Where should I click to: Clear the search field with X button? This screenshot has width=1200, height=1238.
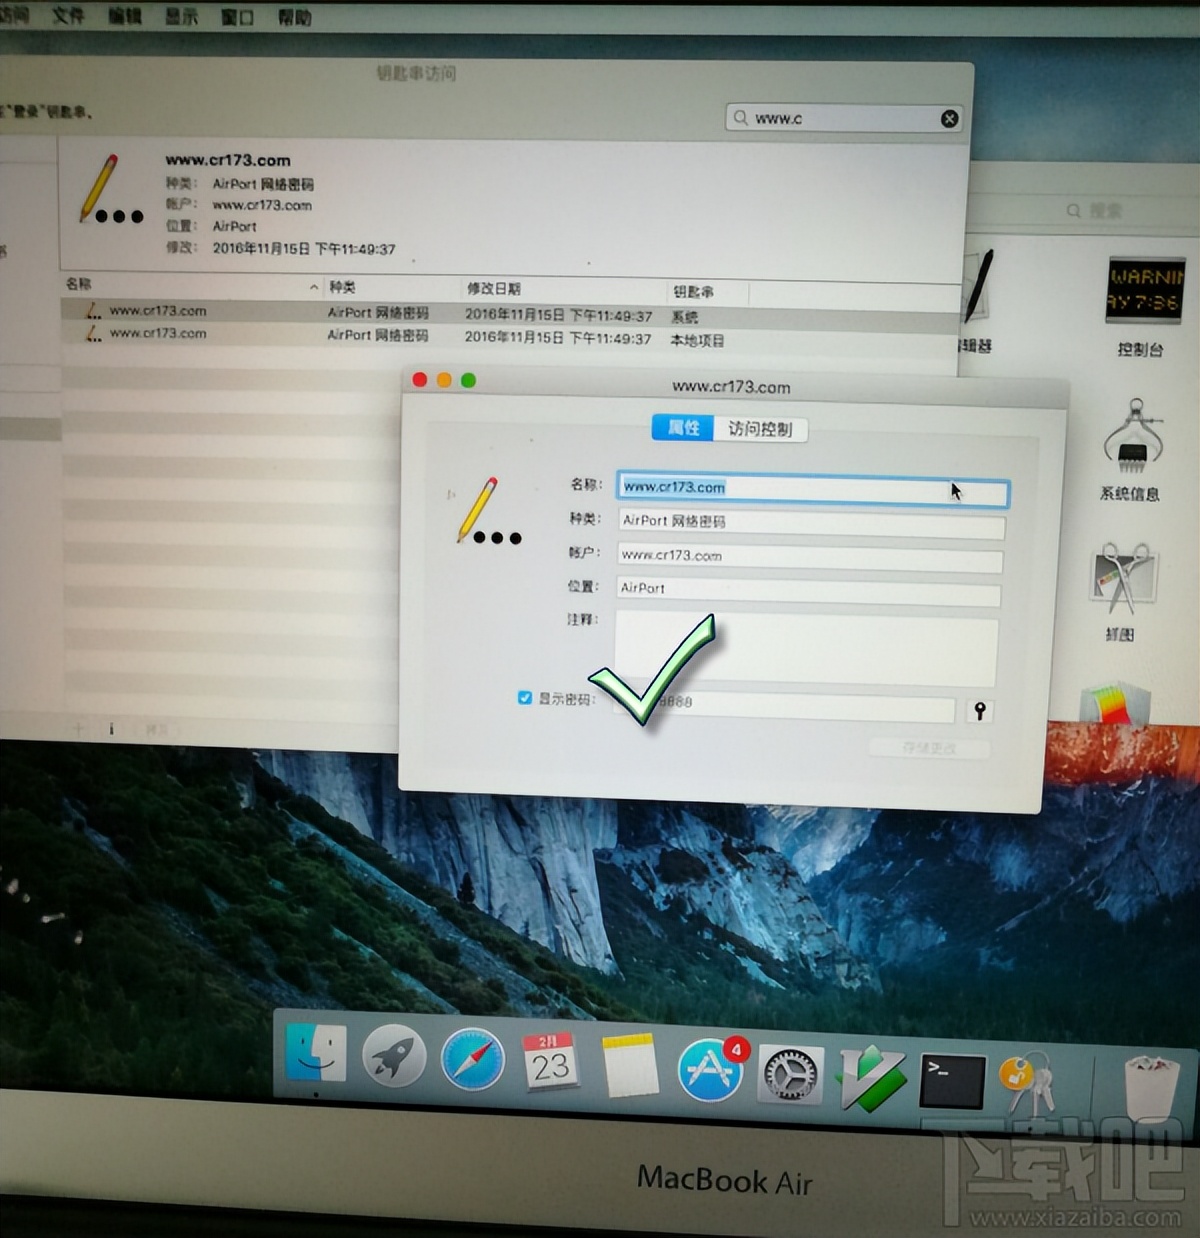(949, 119)
